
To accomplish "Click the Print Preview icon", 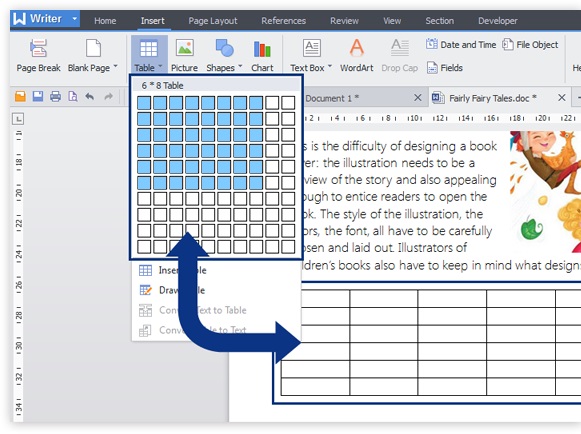I will [x=73, y=97].
